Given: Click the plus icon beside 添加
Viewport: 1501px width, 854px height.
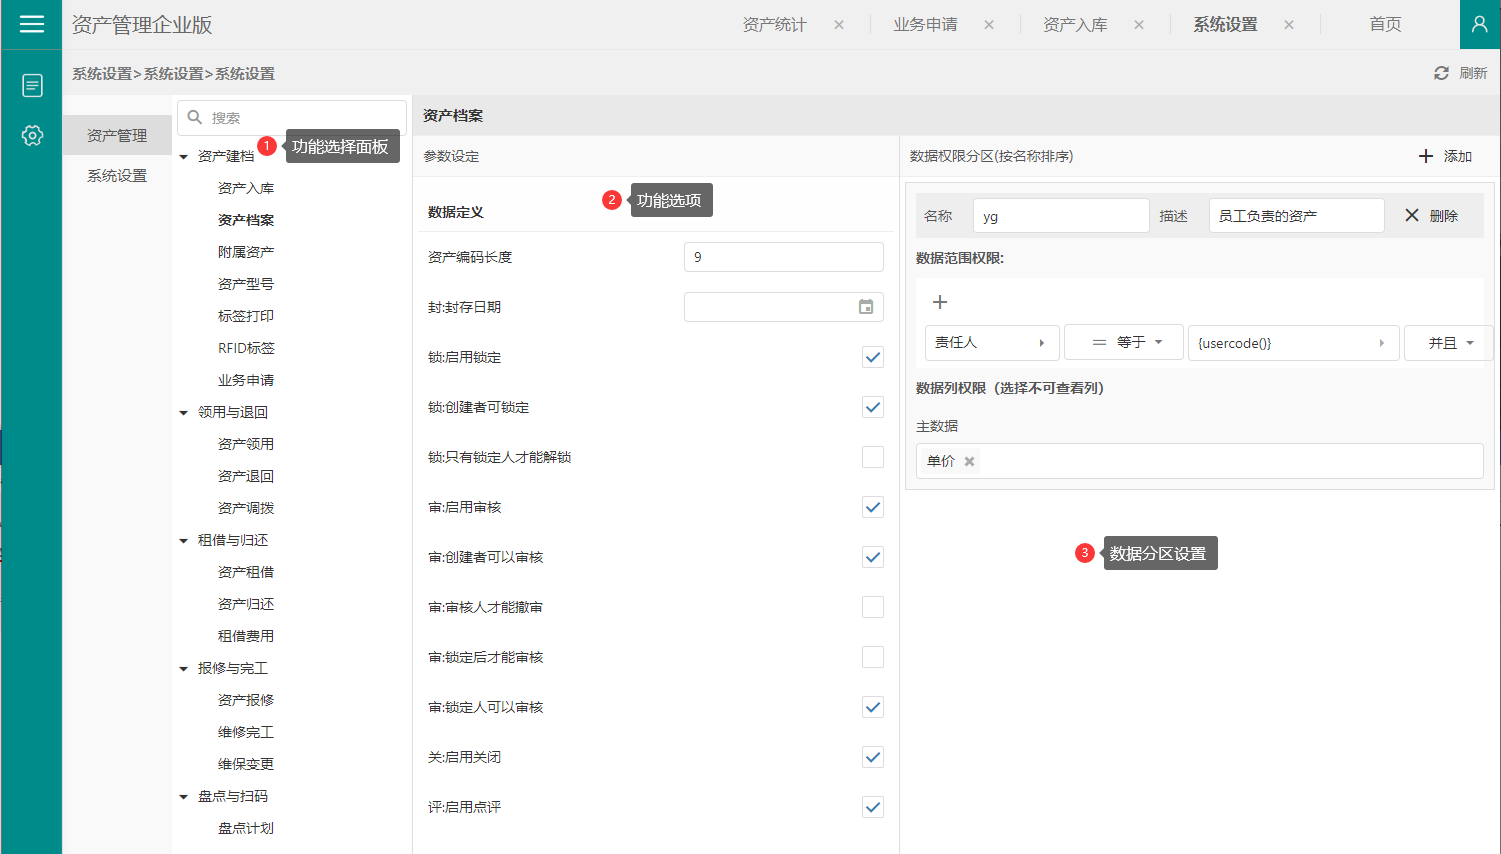Looking at the screenshot, I should point(1426,156).
